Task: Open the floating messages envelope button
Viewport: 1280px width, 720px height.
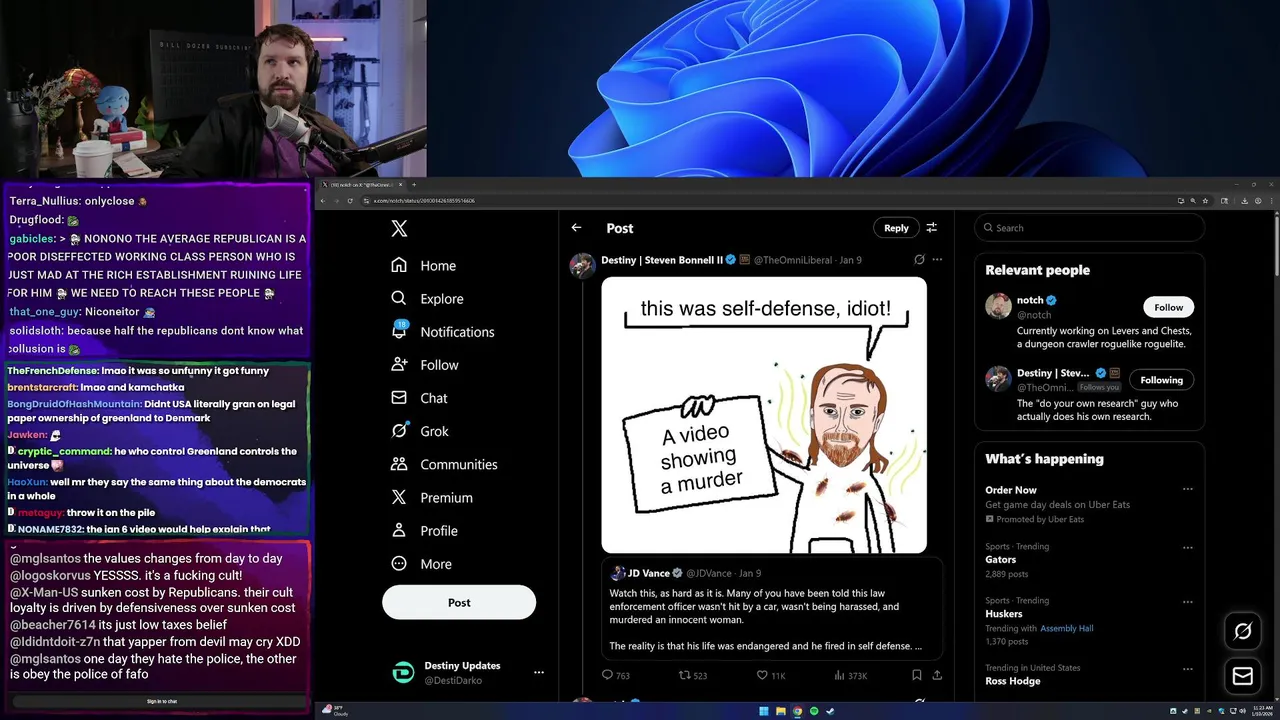Action: pos(1243,677)
